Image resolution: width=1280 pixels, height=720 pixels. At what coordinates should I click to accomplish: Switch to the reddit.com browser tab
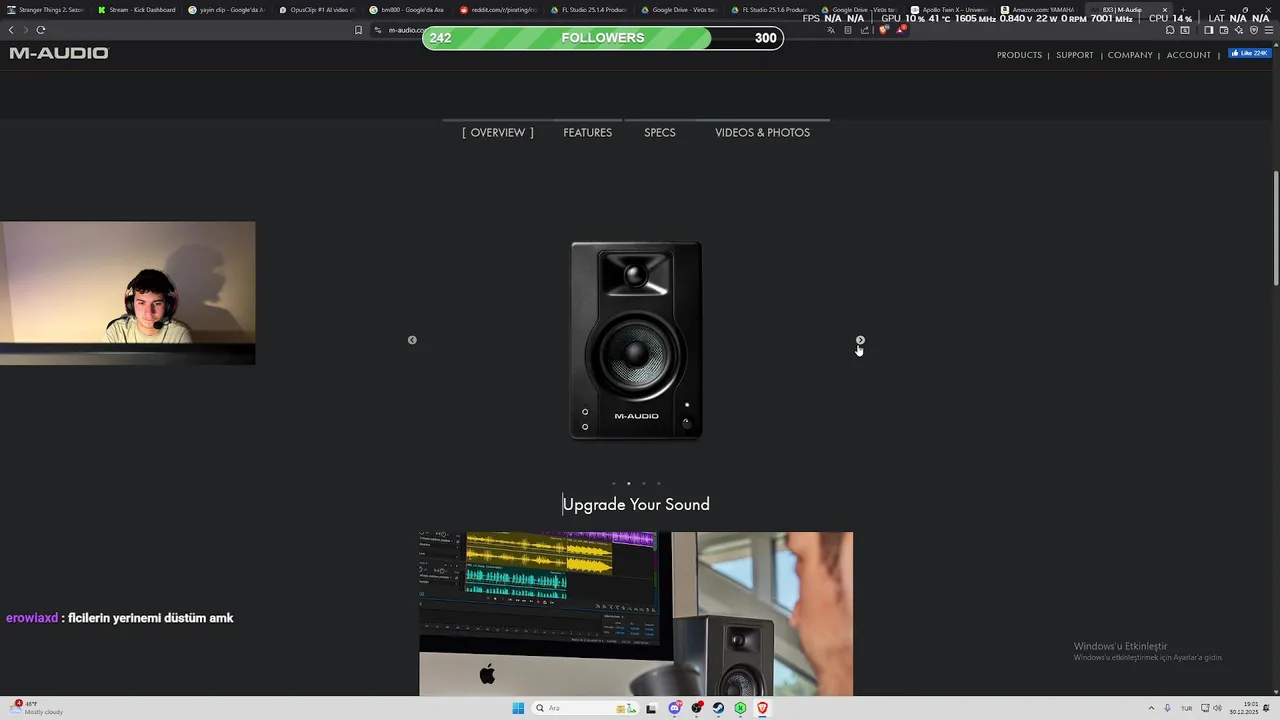click(x=498, y=10)
